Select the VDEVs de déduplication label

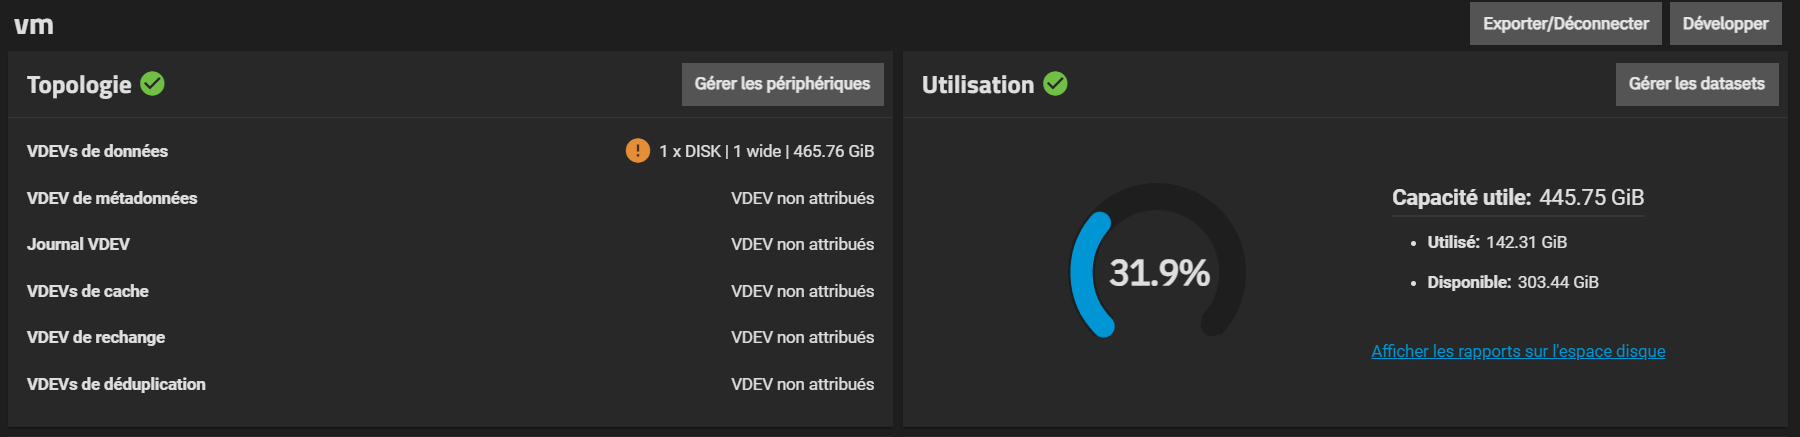[x=116, y=384]
